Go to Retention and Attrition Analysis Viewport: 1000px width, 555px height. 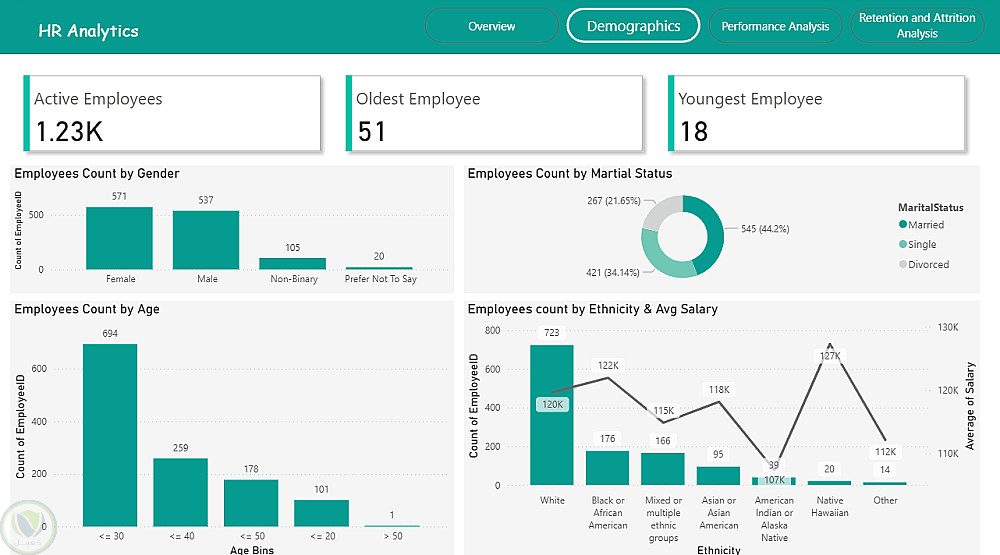tap(917, 26)
